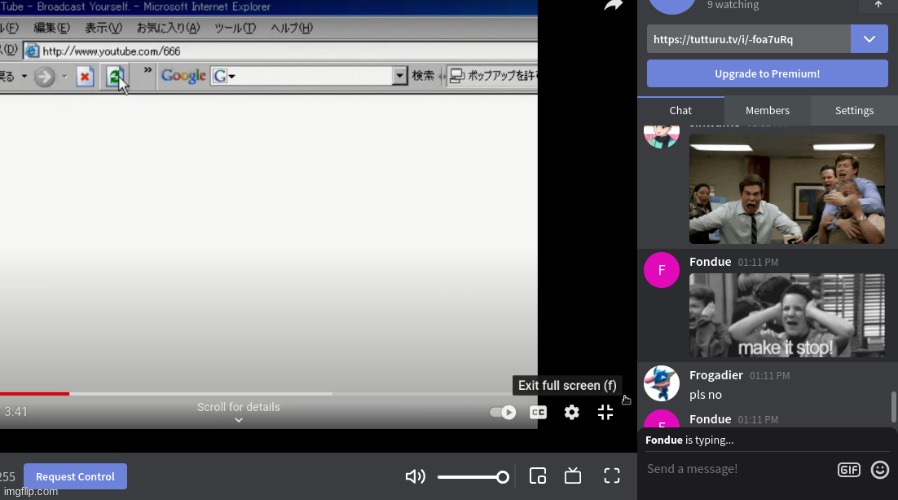Open the 編集(E) menu
Screen dimensions: 898x500
click(52, 27)
